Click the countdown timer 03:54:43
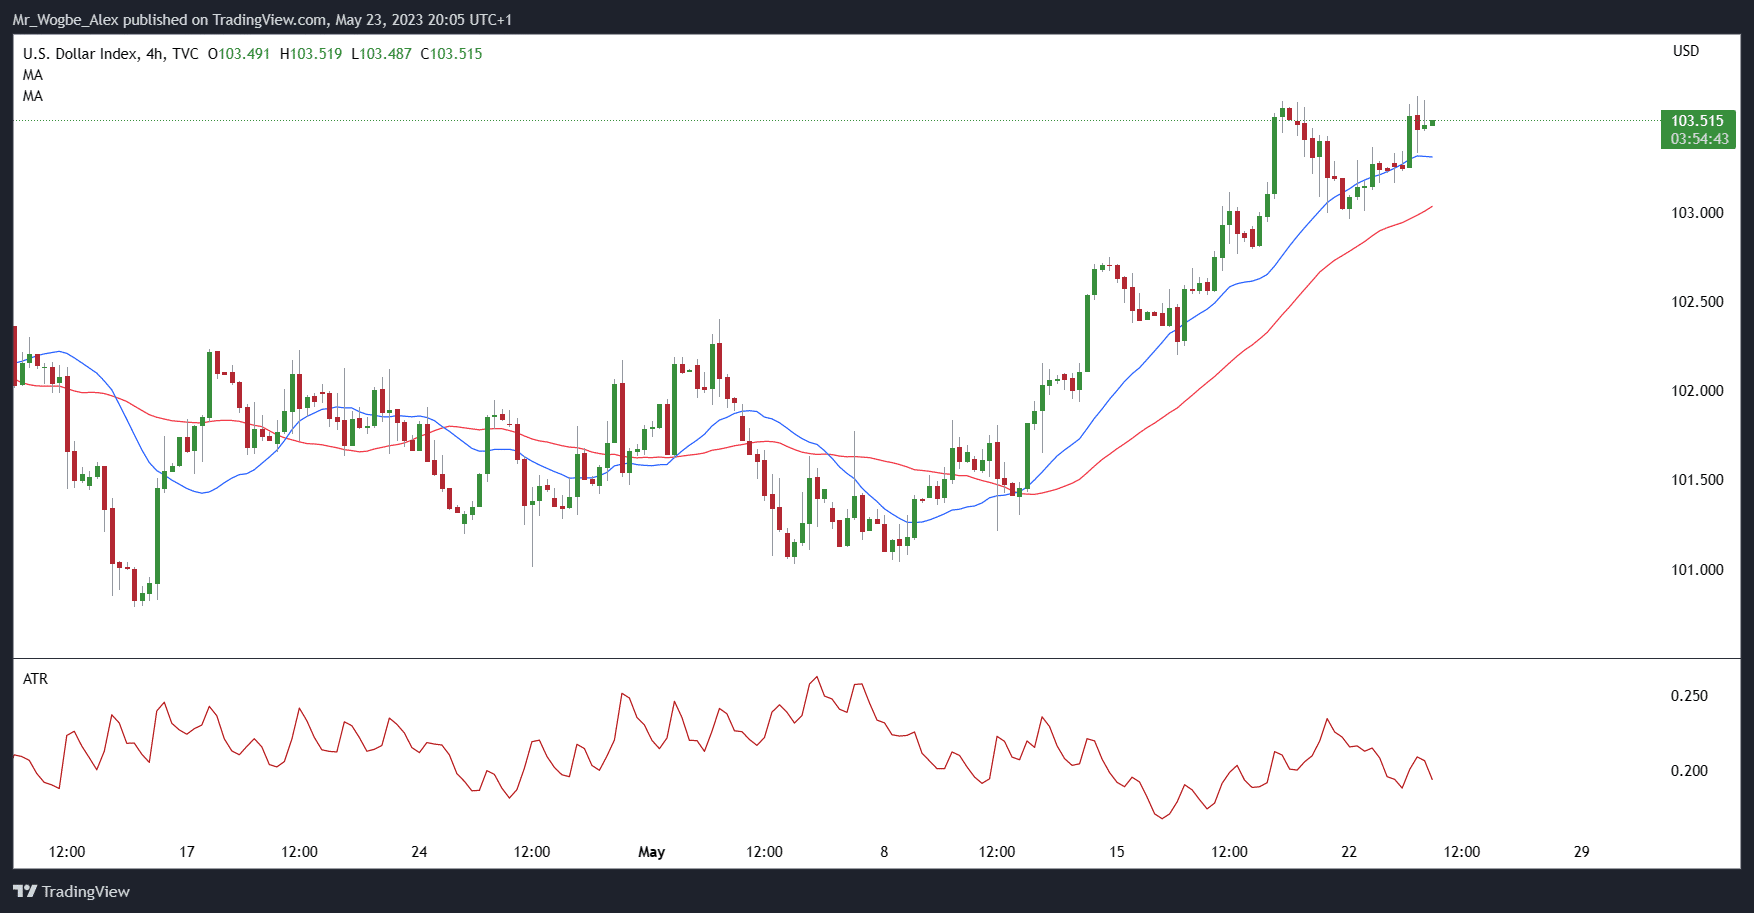This screenshot has height=913, width=1754. 1699,139
